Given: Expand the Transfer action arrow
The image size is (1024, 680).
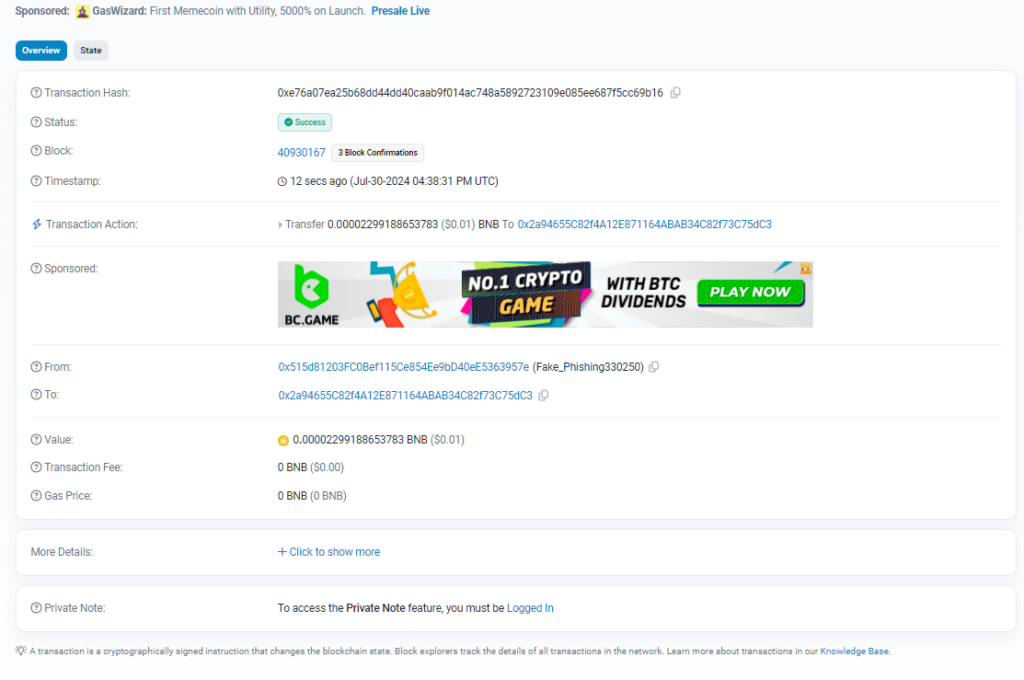Looking at the screenshot, I should click(x=280, y=225).
